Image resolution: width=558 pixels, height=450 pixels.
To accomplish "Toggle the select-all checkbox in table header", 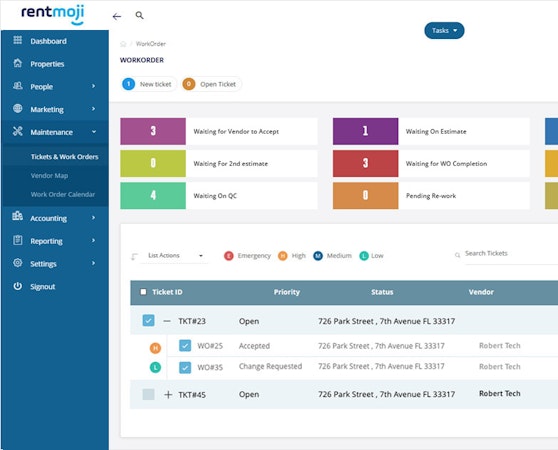I will [x=143, y=292].
